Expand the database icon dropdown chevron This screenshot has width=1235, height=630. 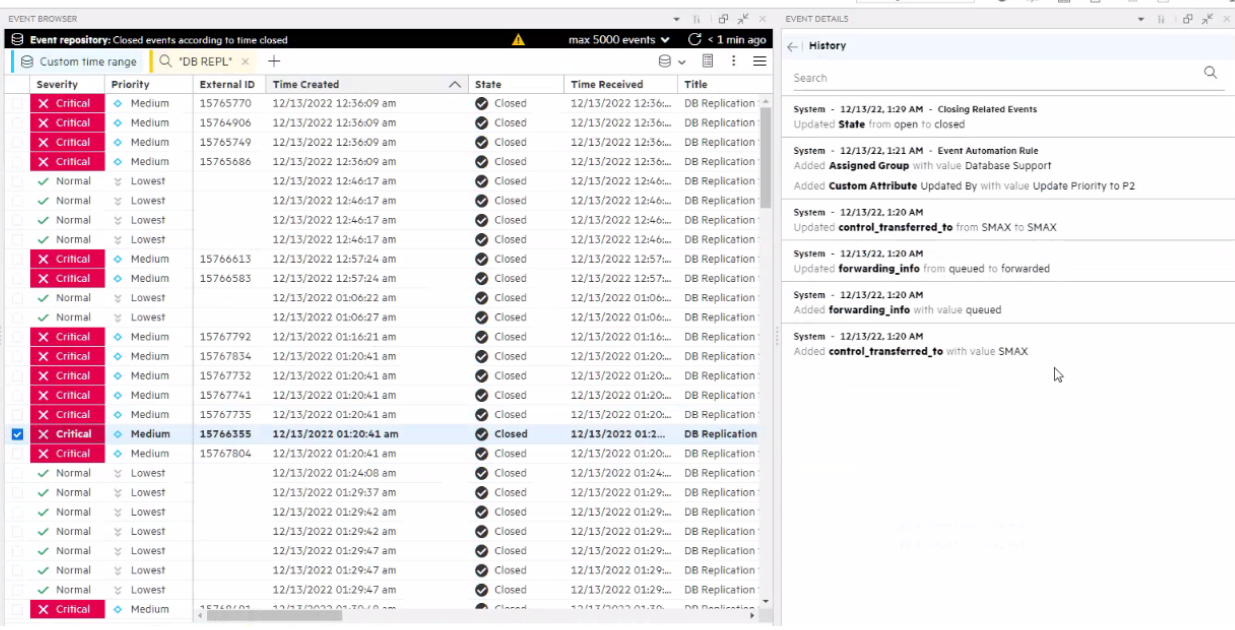[683, 61]
